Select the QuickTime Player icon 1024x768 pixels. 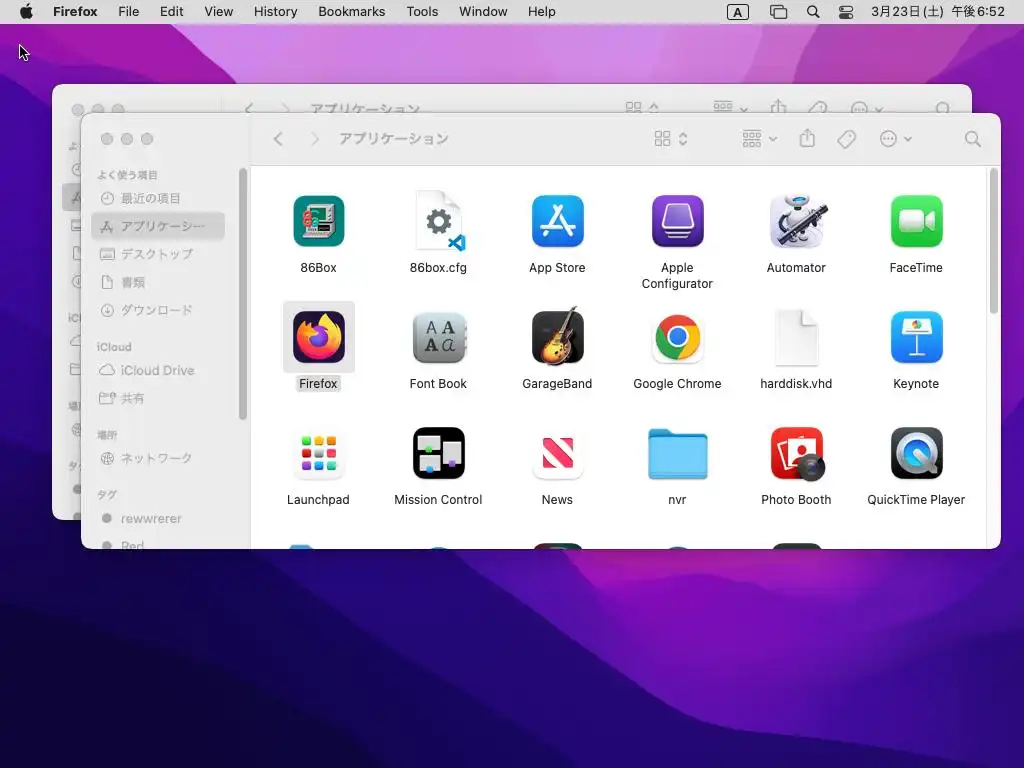point(916,453)
